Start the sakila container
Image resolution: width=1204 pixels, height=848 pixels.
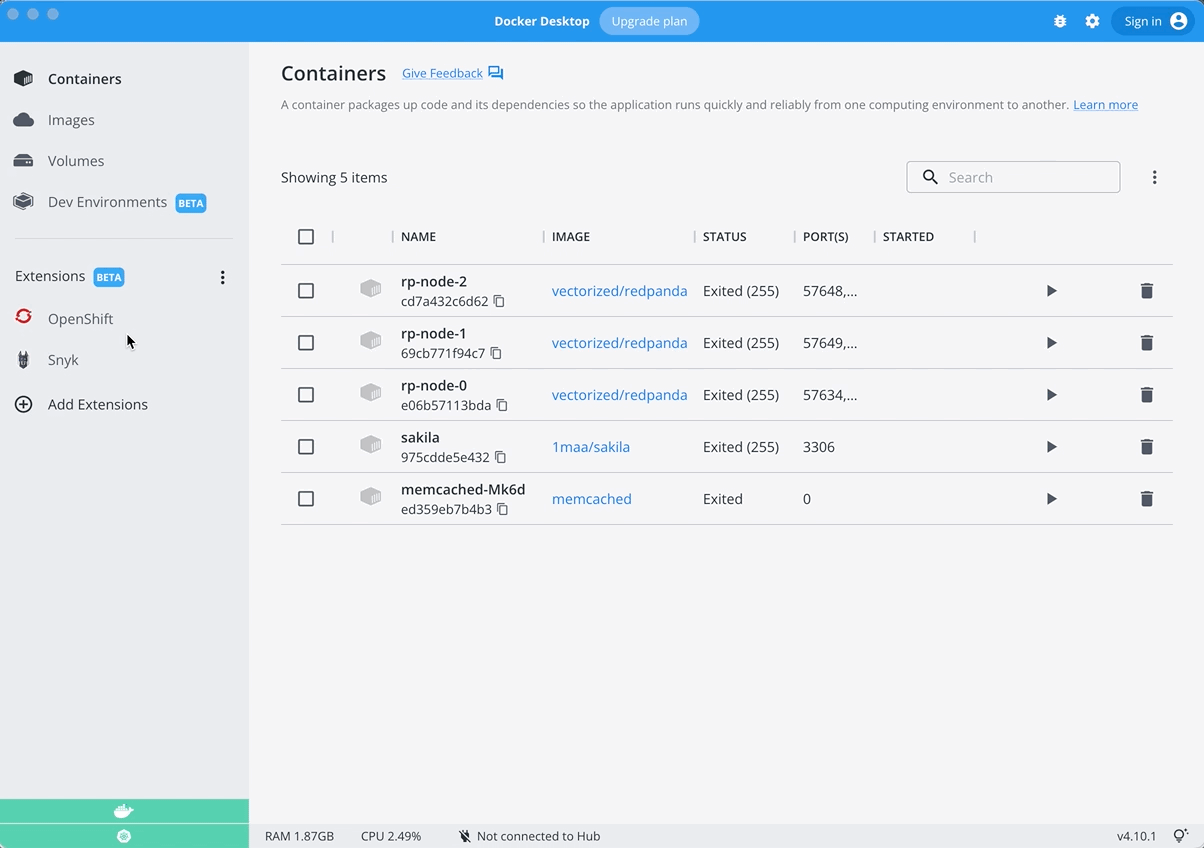pyautogui.click(x=1051, y=447)
